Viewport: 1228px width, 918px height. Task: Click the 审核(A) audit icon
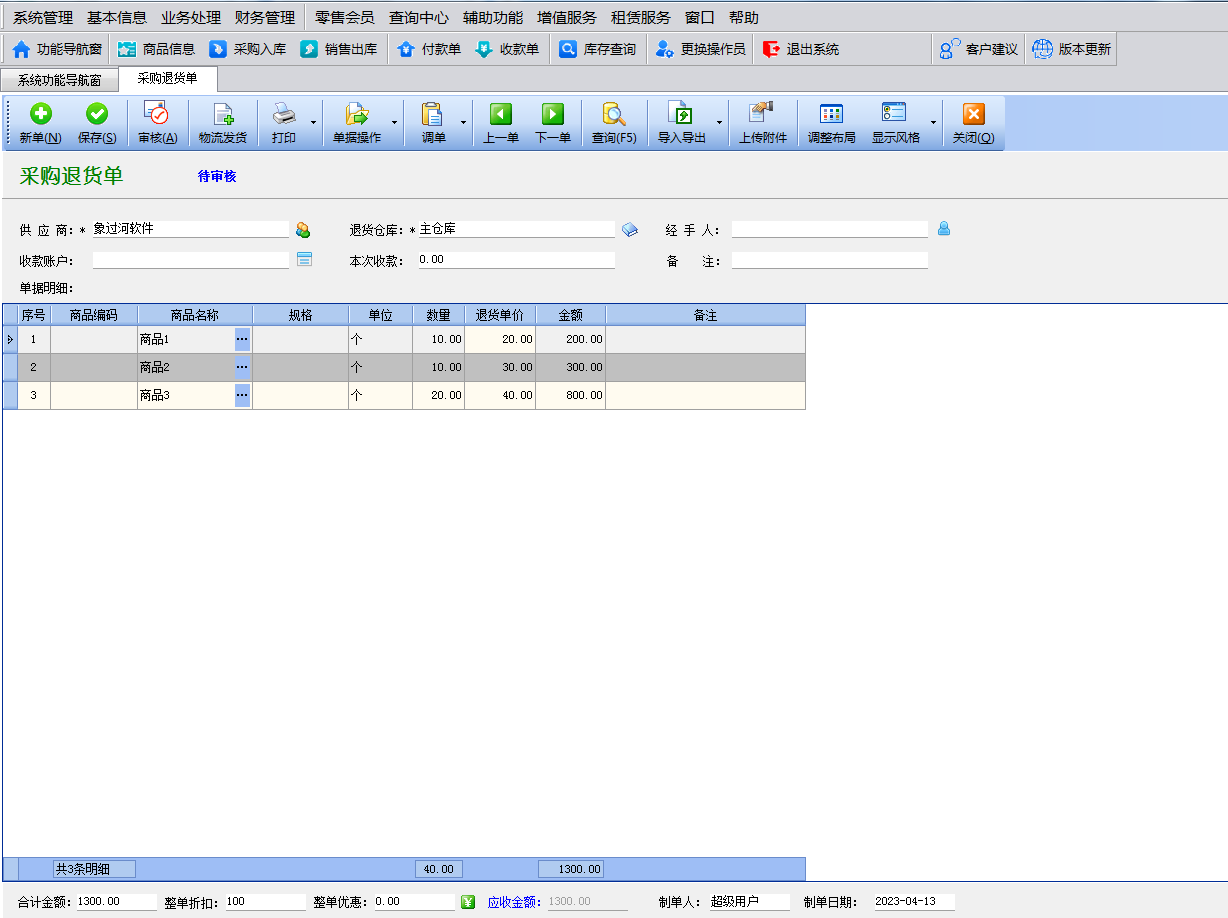[157, 114]
